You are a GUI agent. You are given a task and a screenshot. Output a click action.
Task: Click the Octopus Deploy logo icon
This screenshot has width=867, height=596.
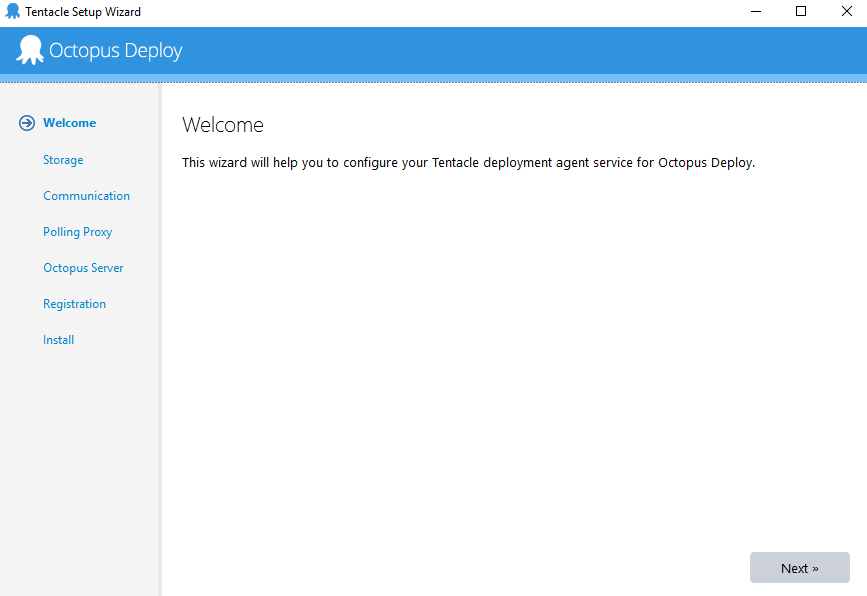point(30,50)
